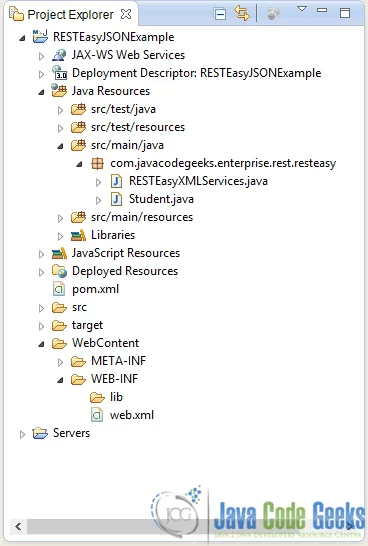Select the JavaScript Resources label
This screenshot has height=546, width=368.
click(126, 253)
